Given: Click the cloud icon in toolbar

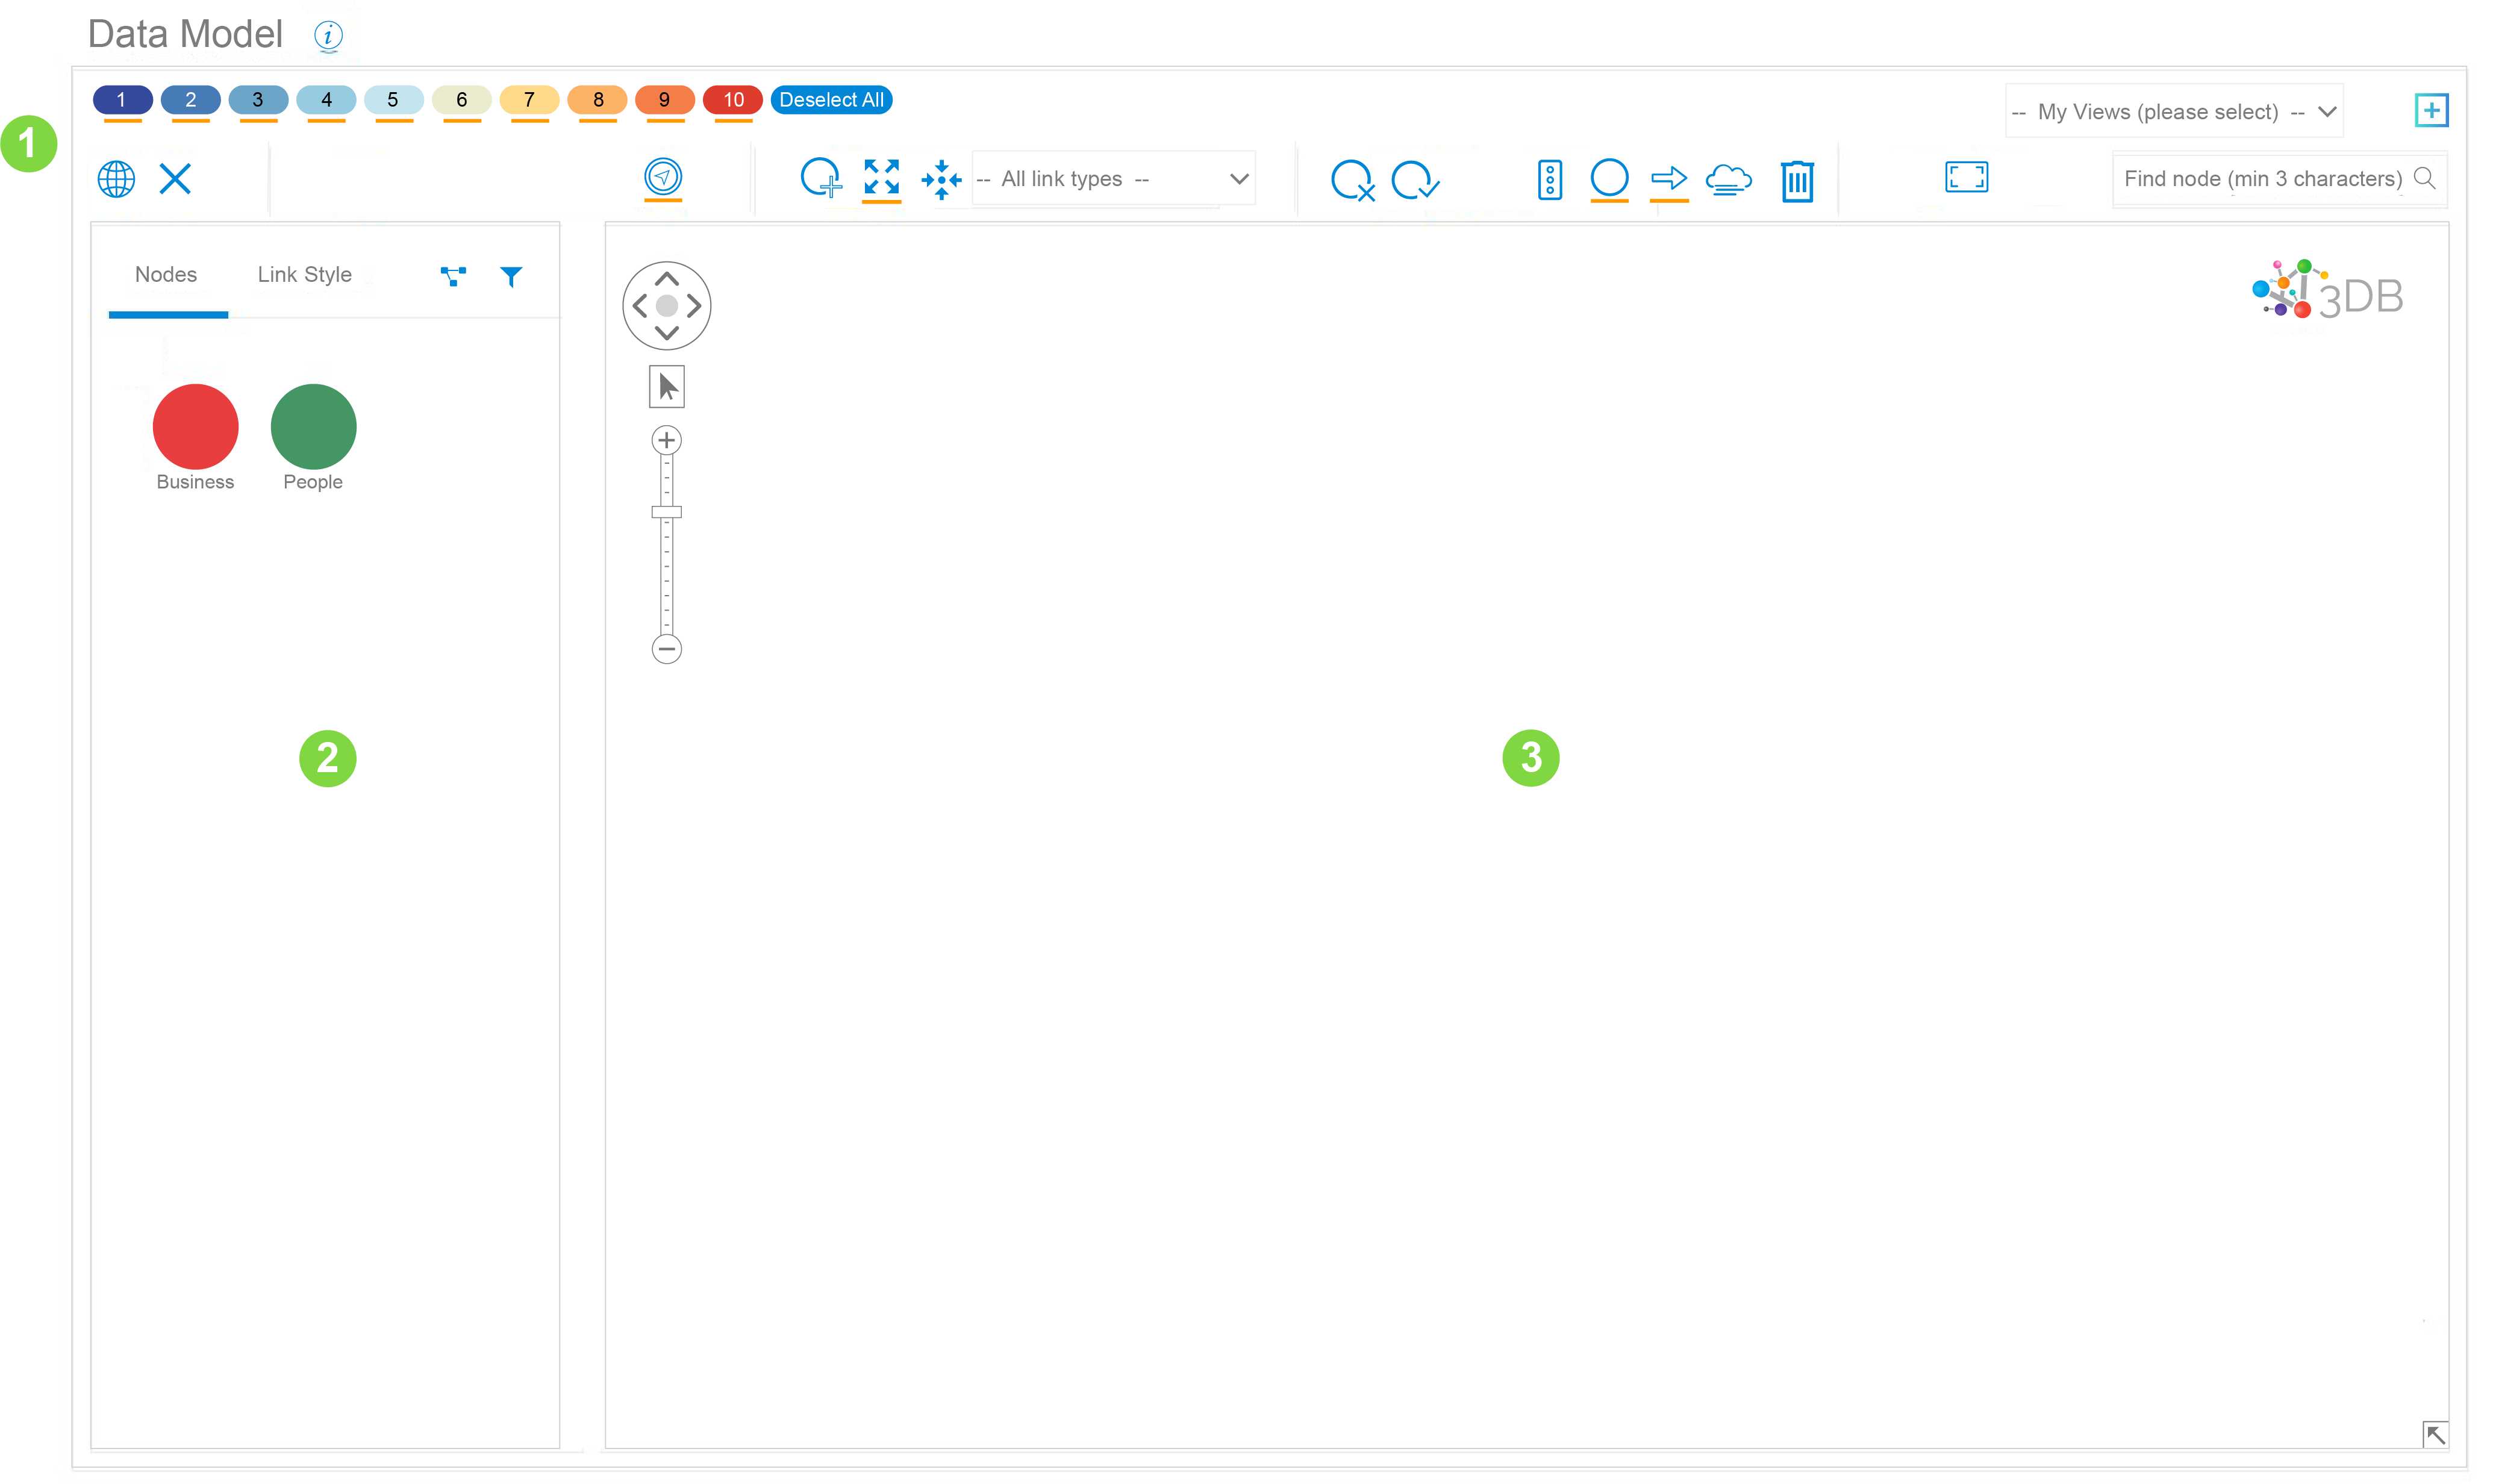Looking at the screenshot, I should [1729, 179].
